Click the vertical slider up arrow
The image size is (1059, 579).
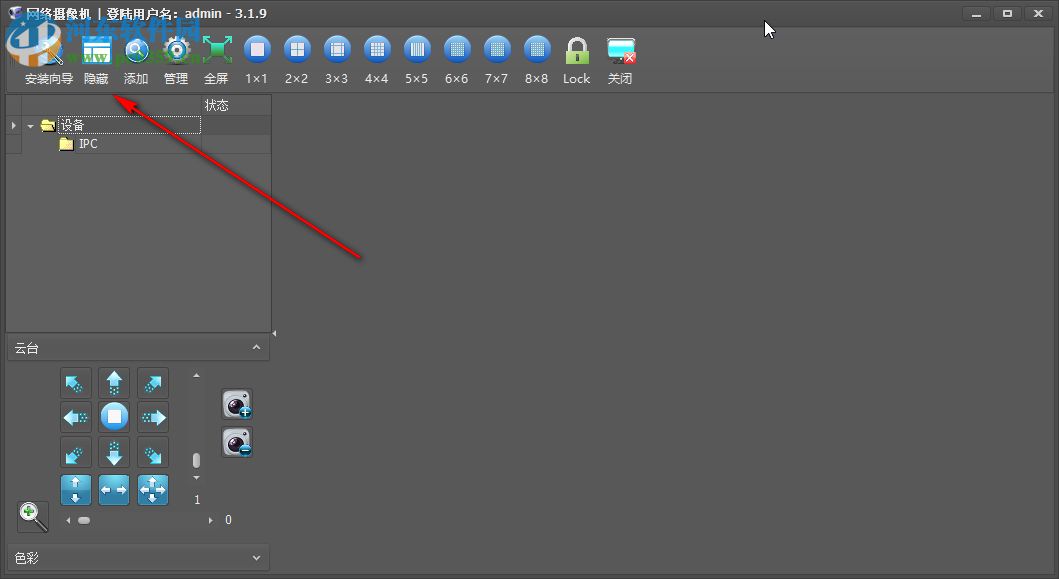point(197,375)
